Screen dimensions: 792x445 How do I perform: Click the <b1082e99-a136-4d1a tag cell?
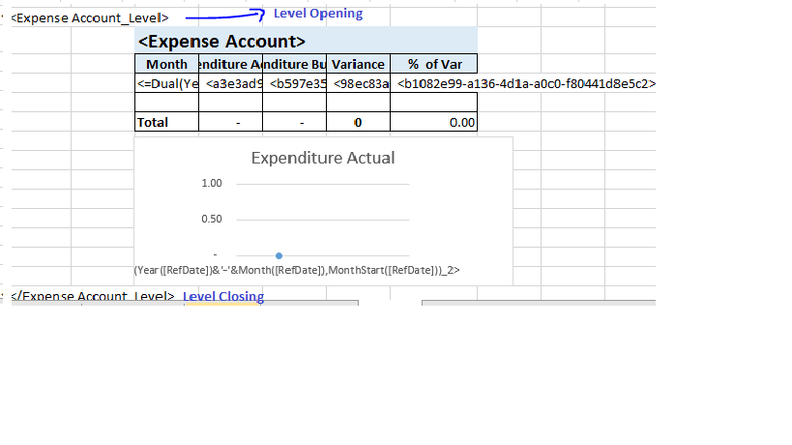(526, 83)
